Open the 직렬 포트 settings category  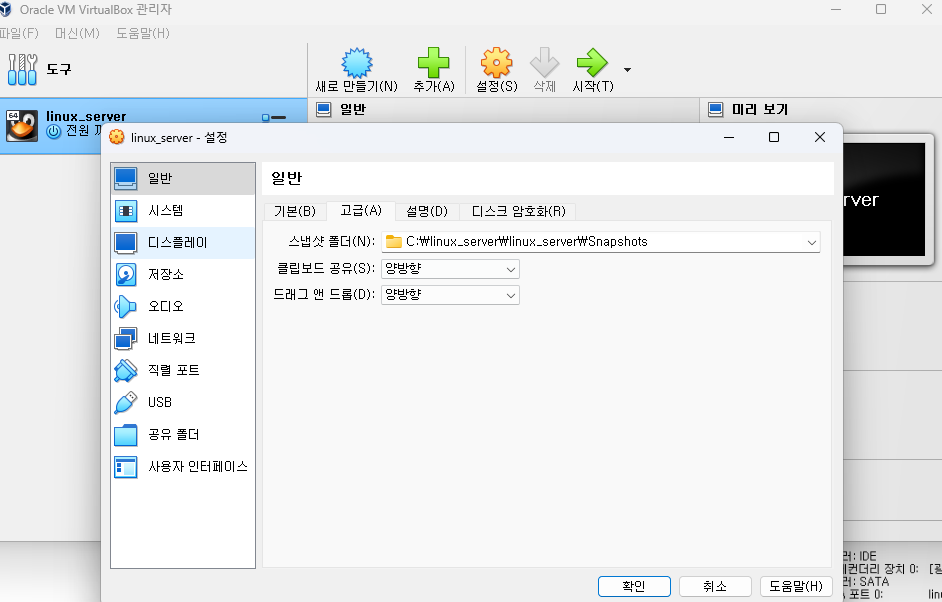click(x=183, y=371)
